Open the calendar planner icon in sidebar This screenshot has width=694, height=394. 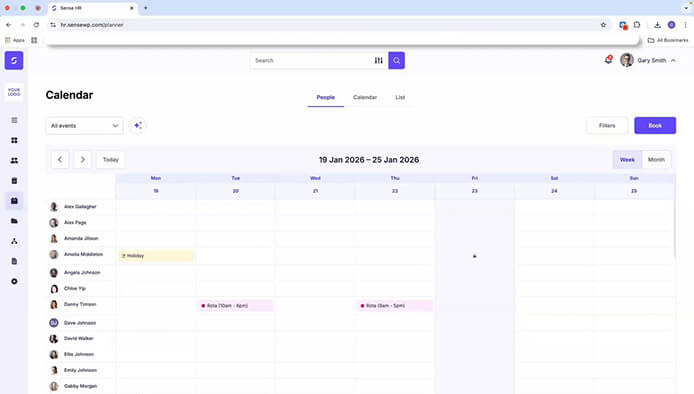tap(14, 201)
